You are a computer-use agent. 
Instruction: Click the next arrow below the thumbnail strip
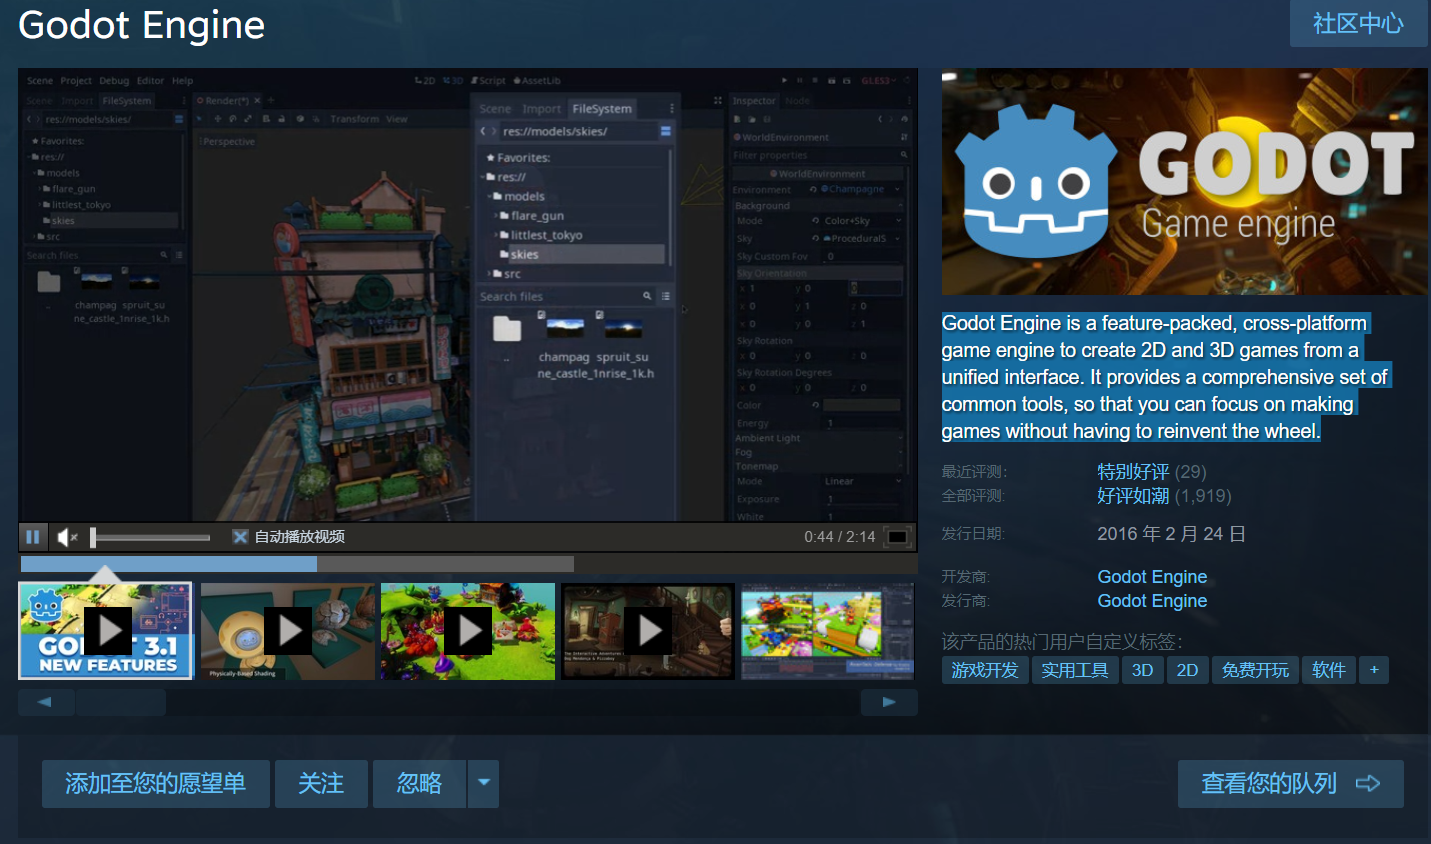889,702
